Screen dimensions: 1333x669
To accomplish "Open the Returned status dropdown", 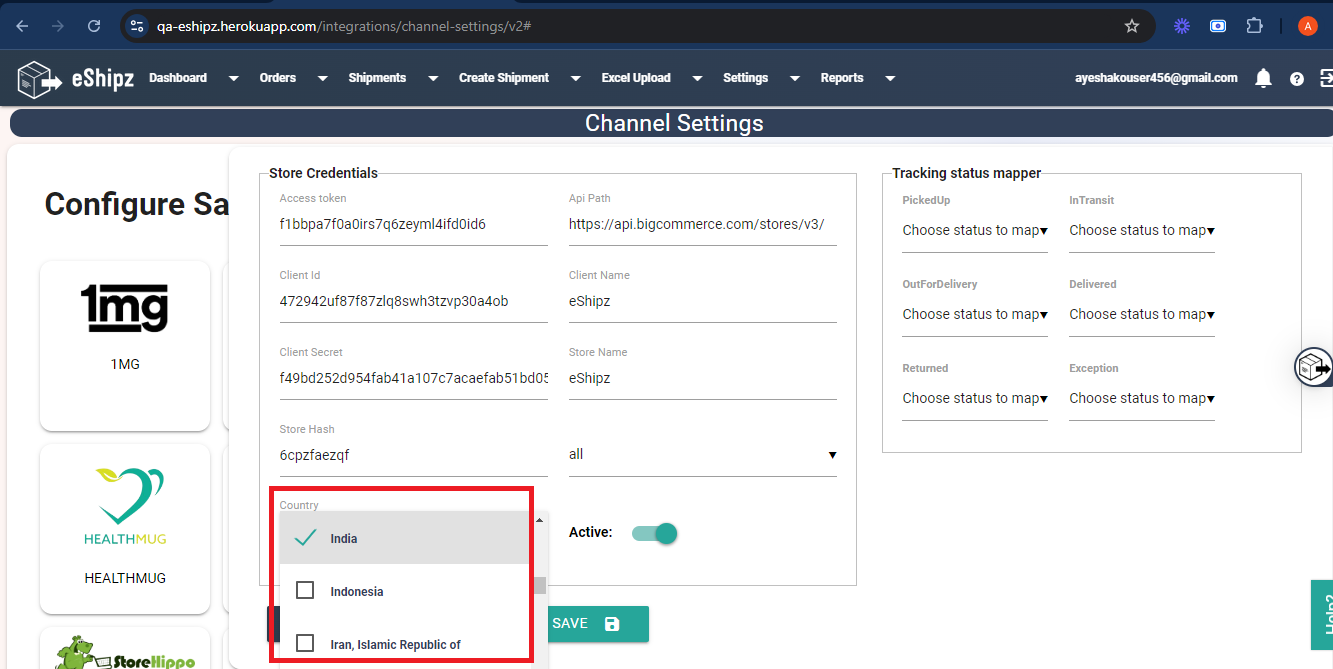I will [x=975, y=399].
